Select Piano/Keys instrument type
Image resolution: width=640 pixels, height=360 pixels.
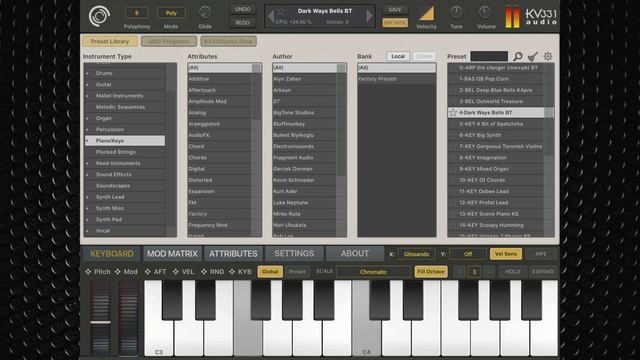(x=125, y=141)
